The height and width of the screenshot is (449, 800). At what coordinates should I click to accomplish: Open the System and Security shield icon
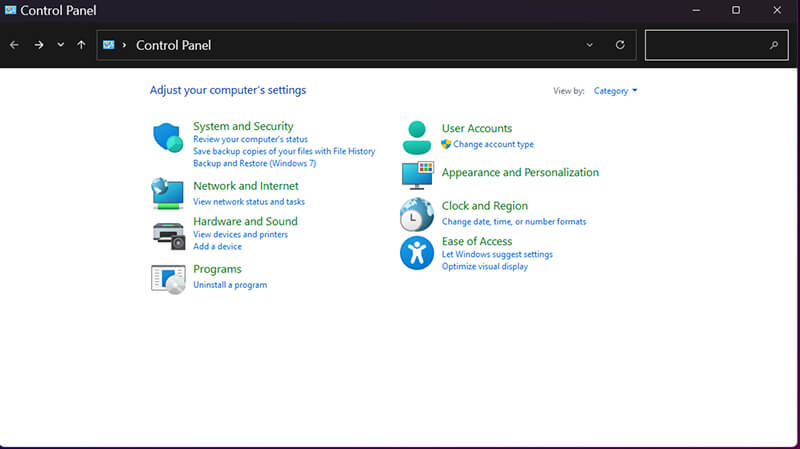pos(168,138)
